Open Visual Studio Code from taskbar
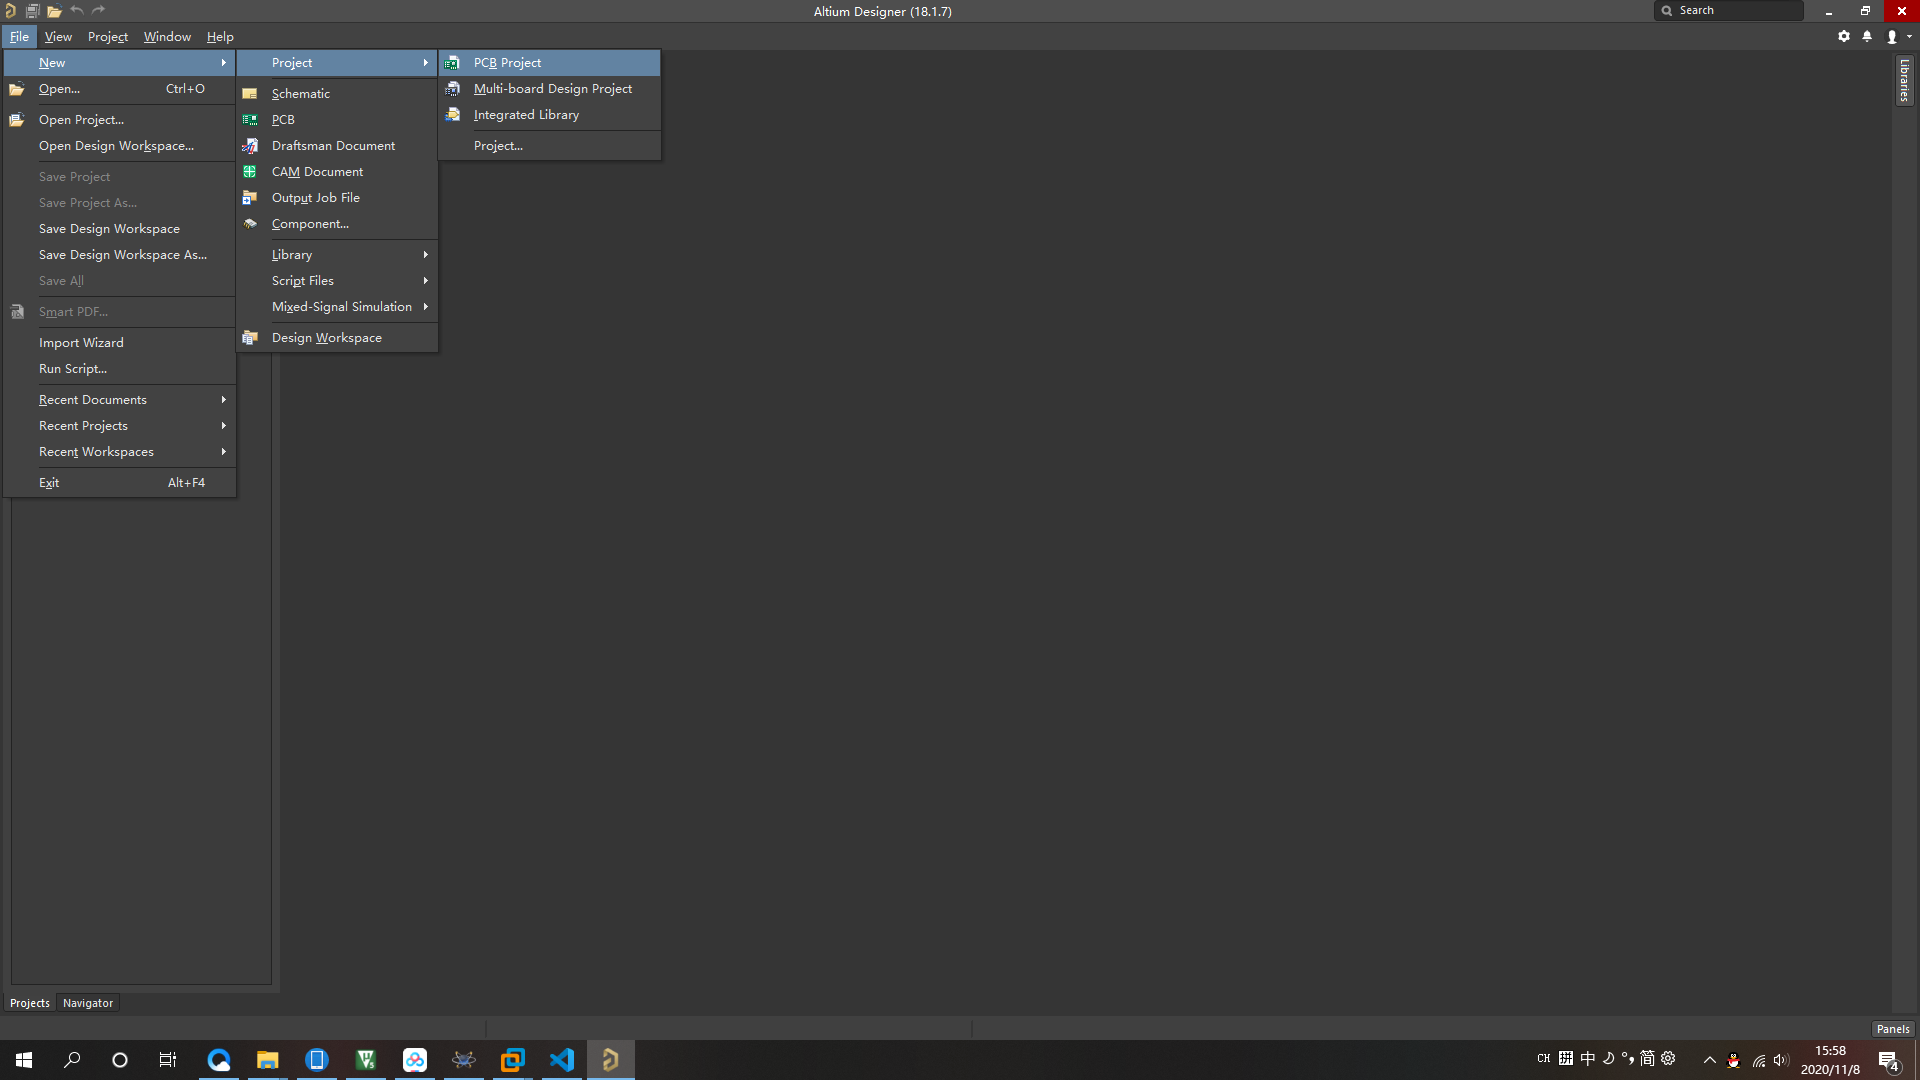 pos(562,1060)
